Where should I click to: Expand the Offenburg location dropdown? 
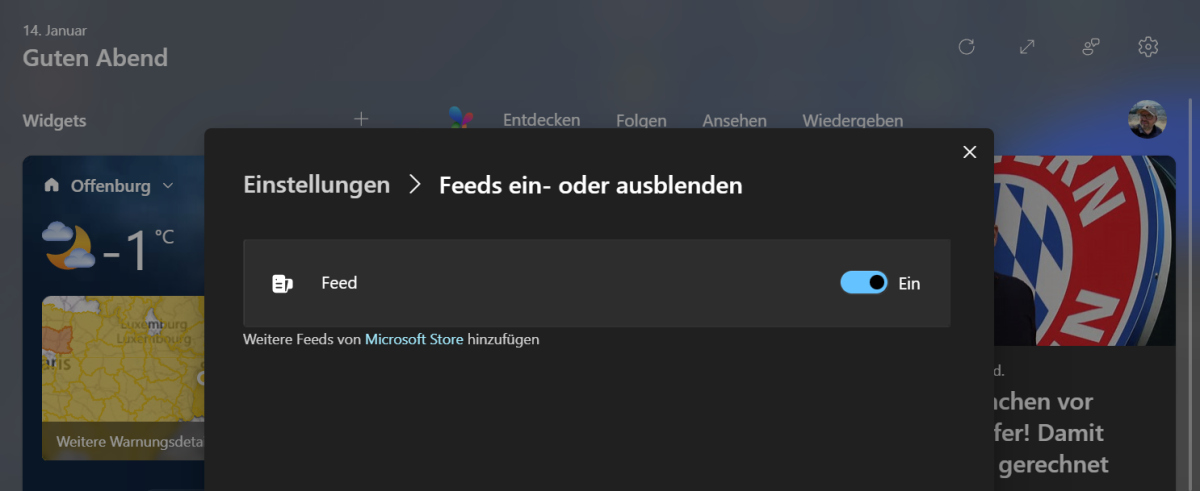[168, 185]
